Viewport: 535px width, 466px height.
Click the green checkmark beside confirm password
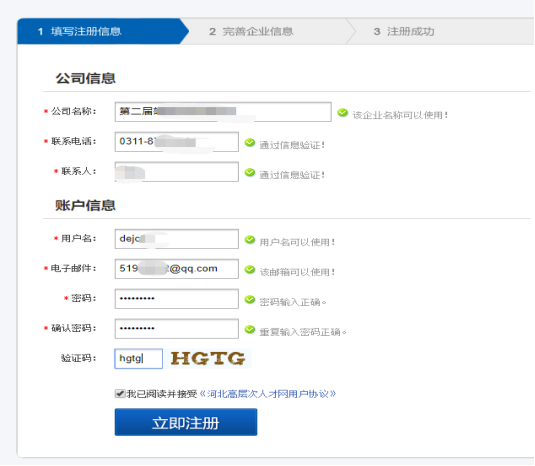(250, 330)
